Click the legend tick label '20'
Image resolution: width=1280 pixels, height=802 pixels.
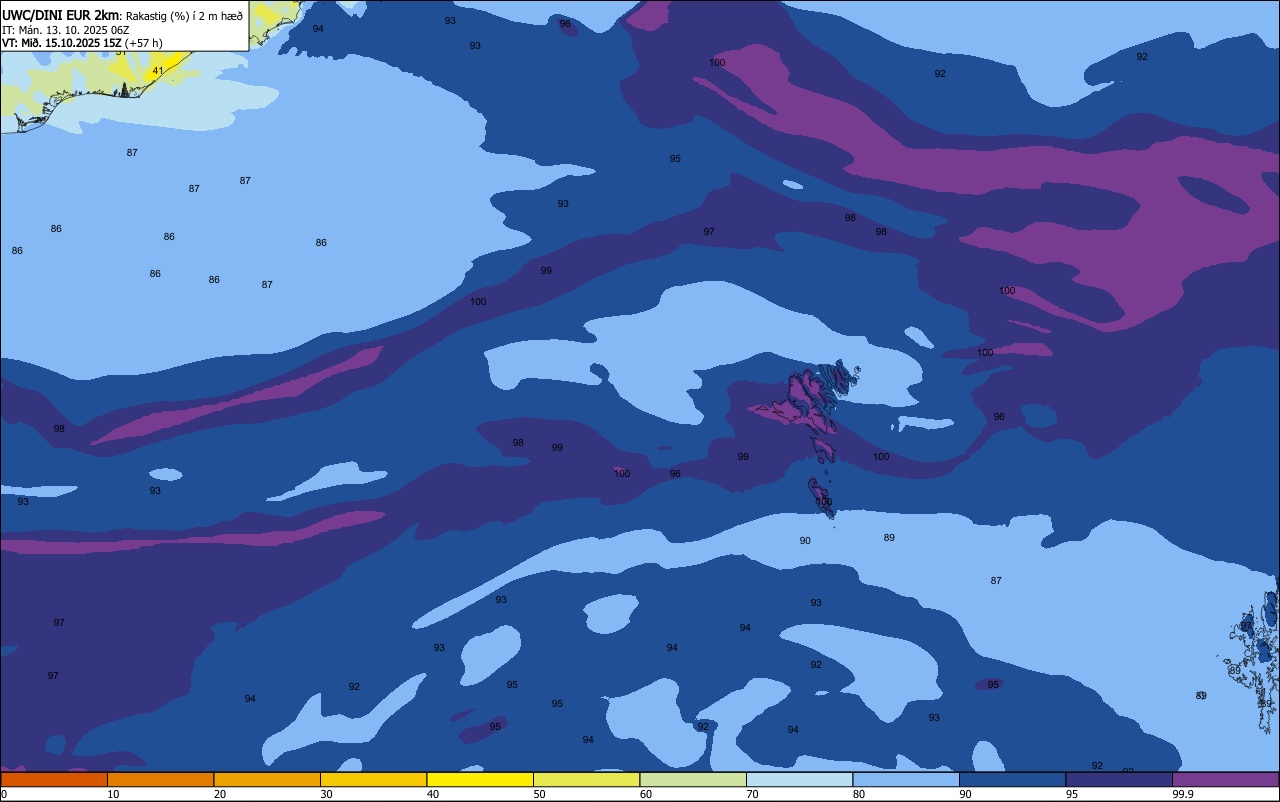pos(219,794)
